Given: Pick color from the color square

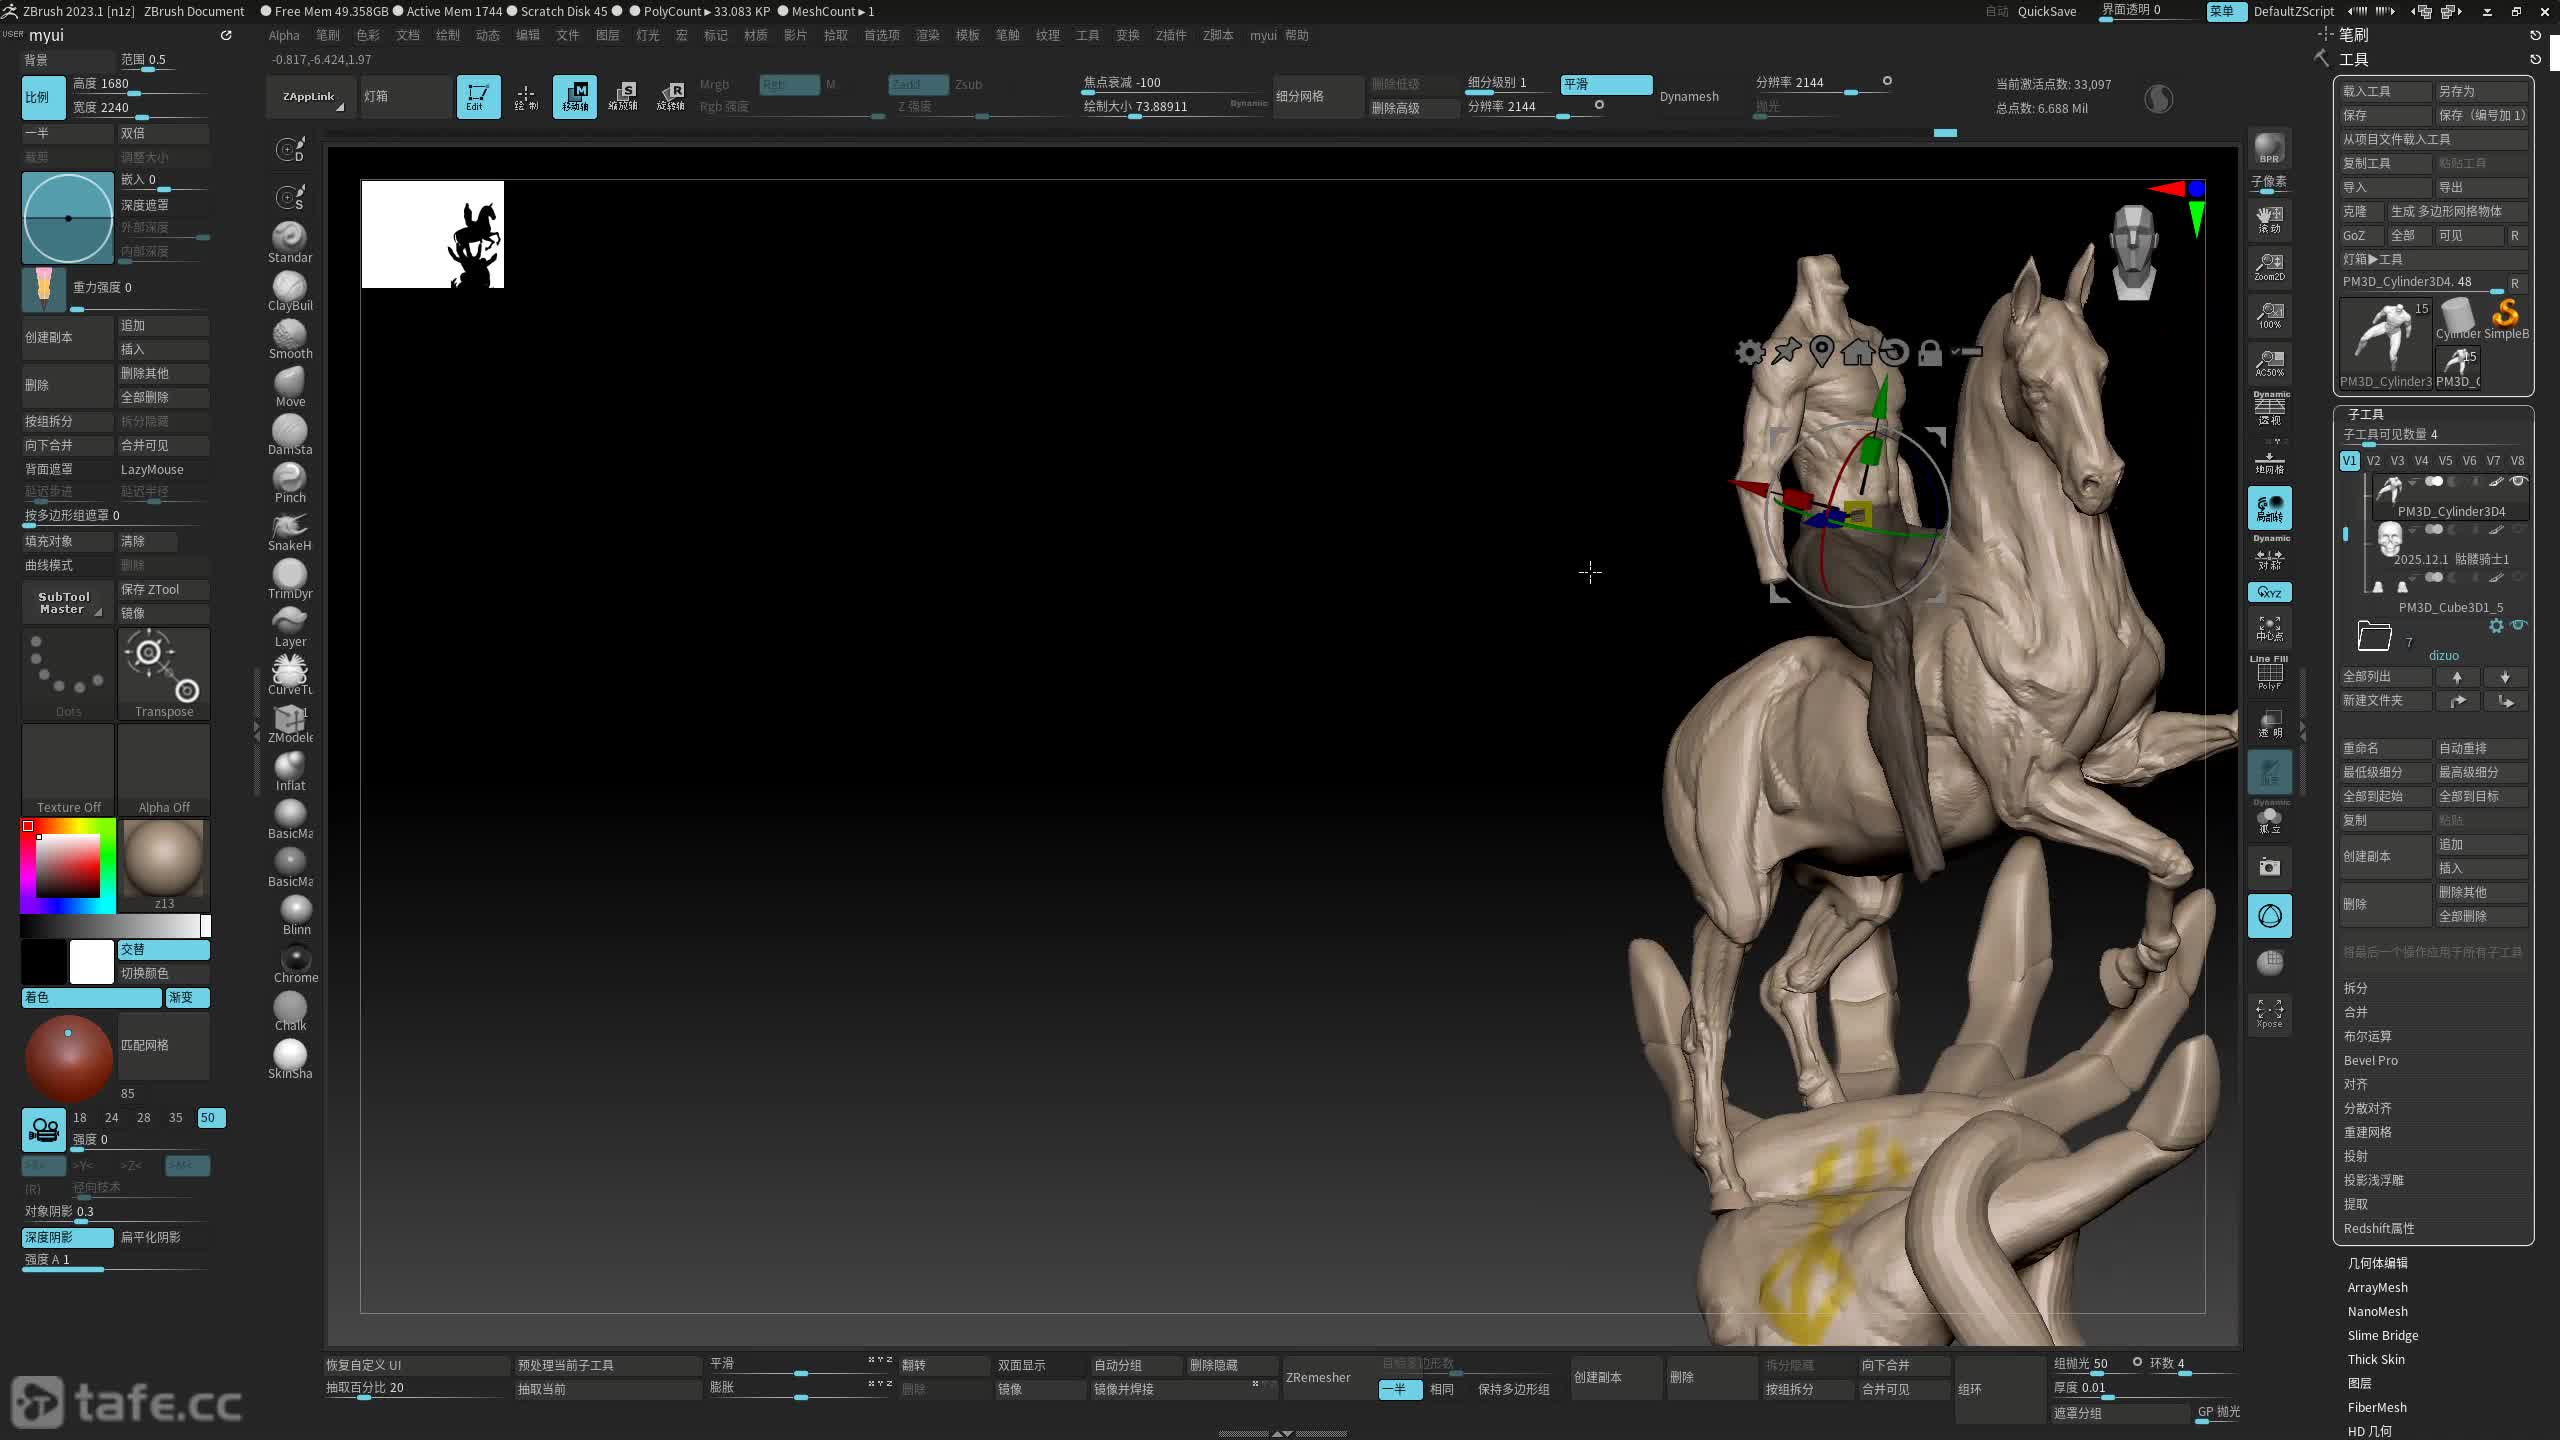Looking at the screenshot, I should click(x=68, y=865).
